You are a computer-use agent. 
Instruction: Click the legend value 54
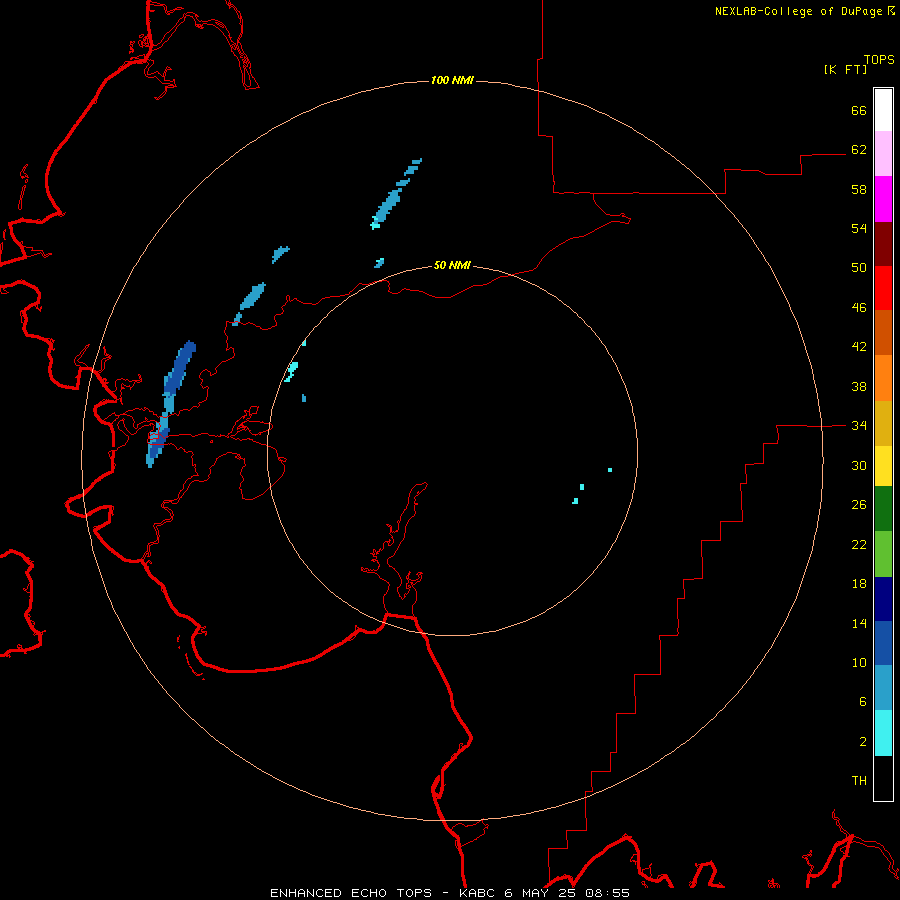pyautogui.click(x=859, y=228)
